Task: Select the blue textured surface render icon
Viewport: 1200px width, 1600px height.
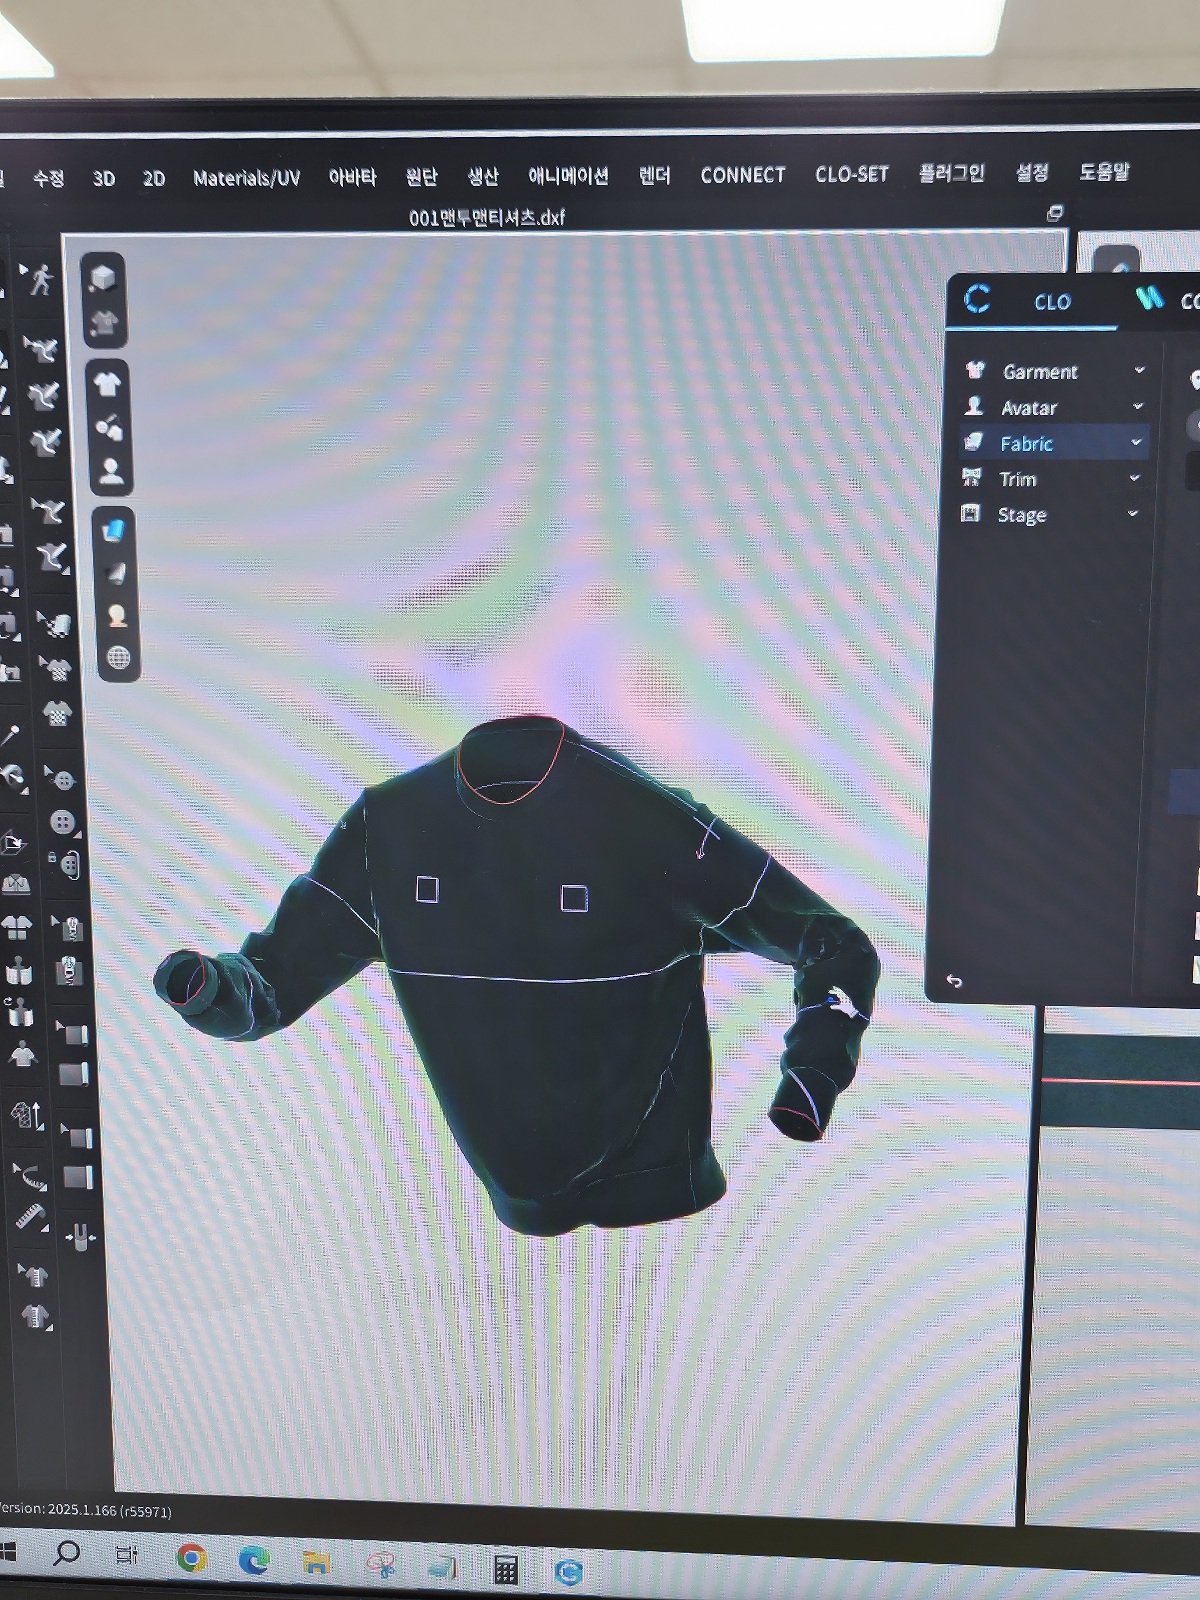Action: tap(115, 529)
